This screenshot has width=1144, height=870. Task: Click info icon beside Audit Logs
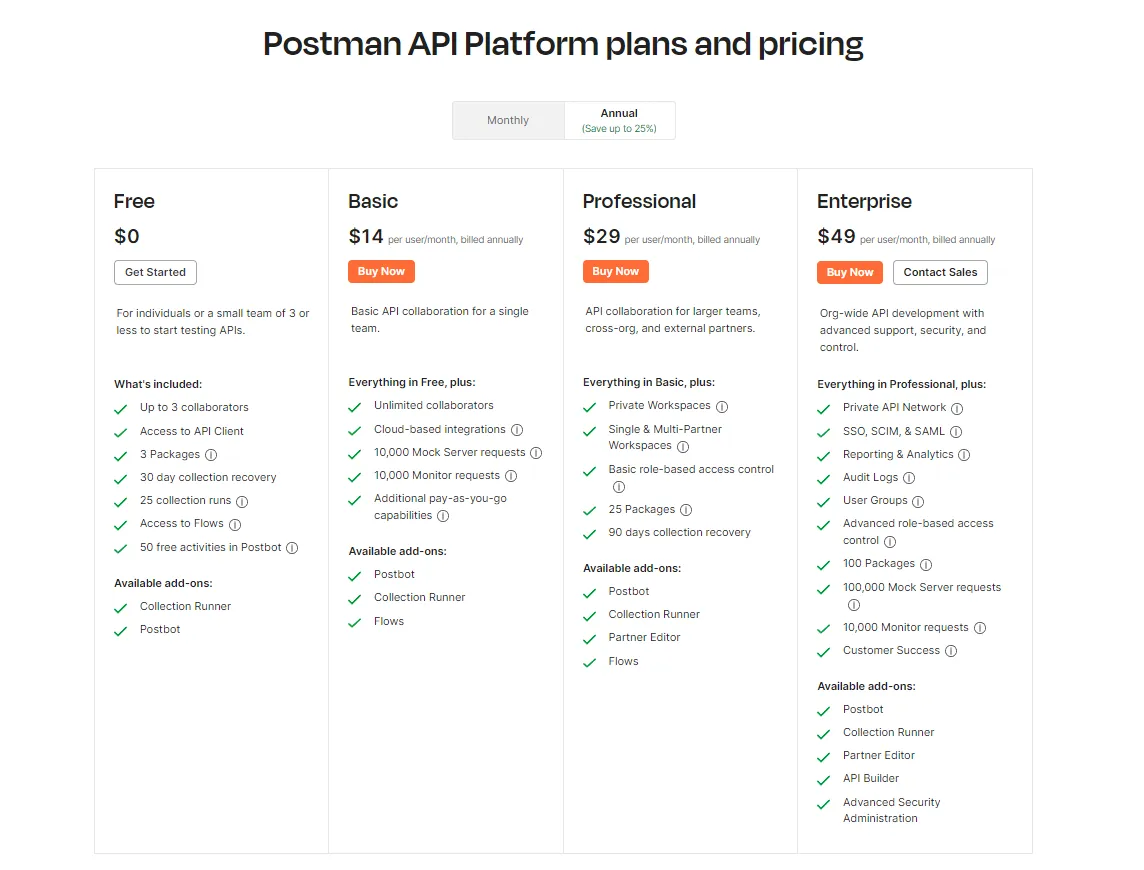click(x=909, y=478)
